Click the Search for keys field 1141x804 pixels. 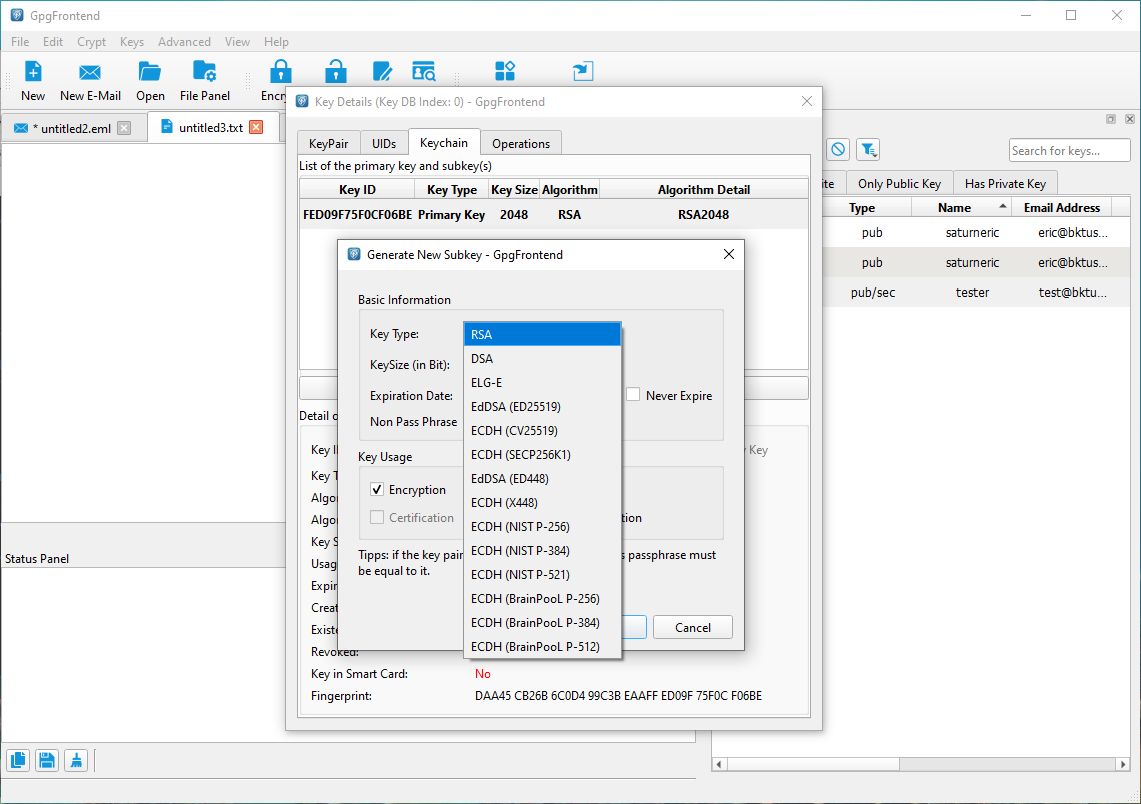tap(1069, 151)
